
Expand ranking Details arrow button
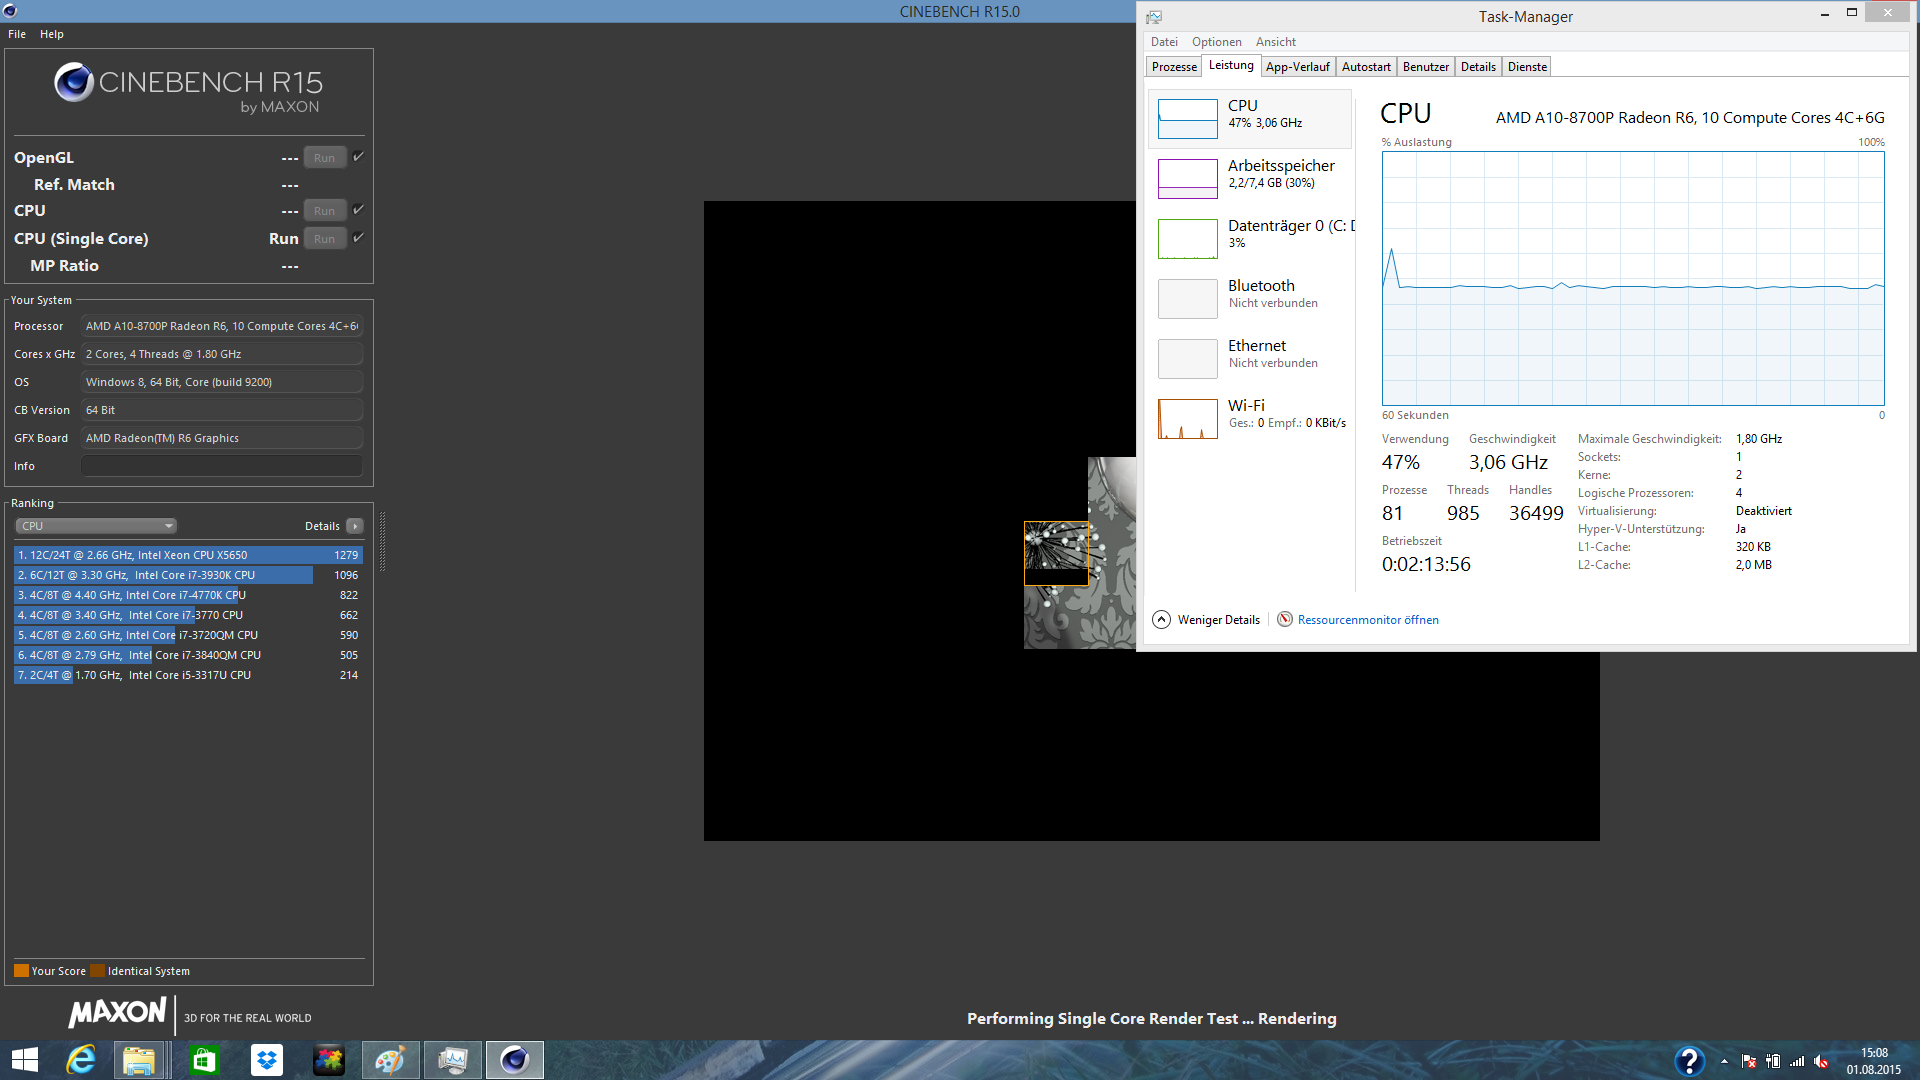coord(355,526)
